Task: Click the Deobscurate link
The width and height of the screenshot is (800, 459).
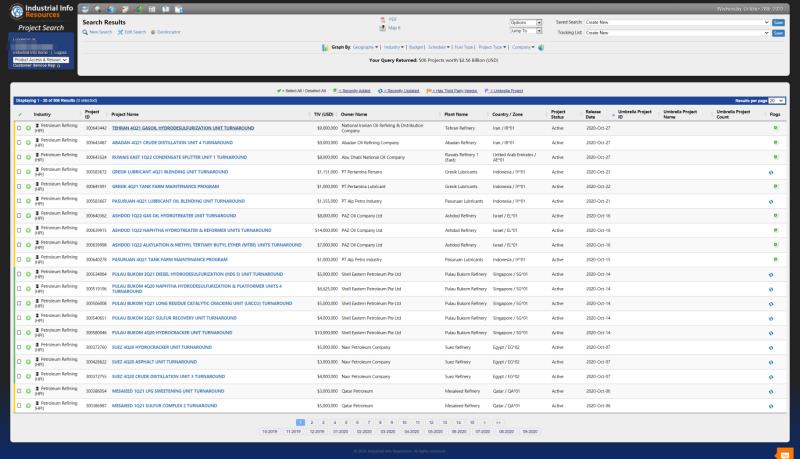Action: coord(168,32)
